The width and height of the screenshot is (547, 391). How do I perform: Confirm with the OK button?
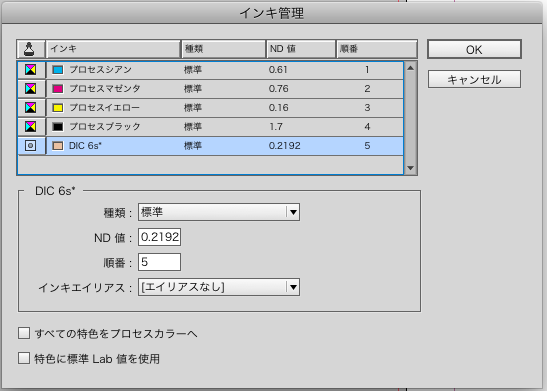[x=474, y=50]
